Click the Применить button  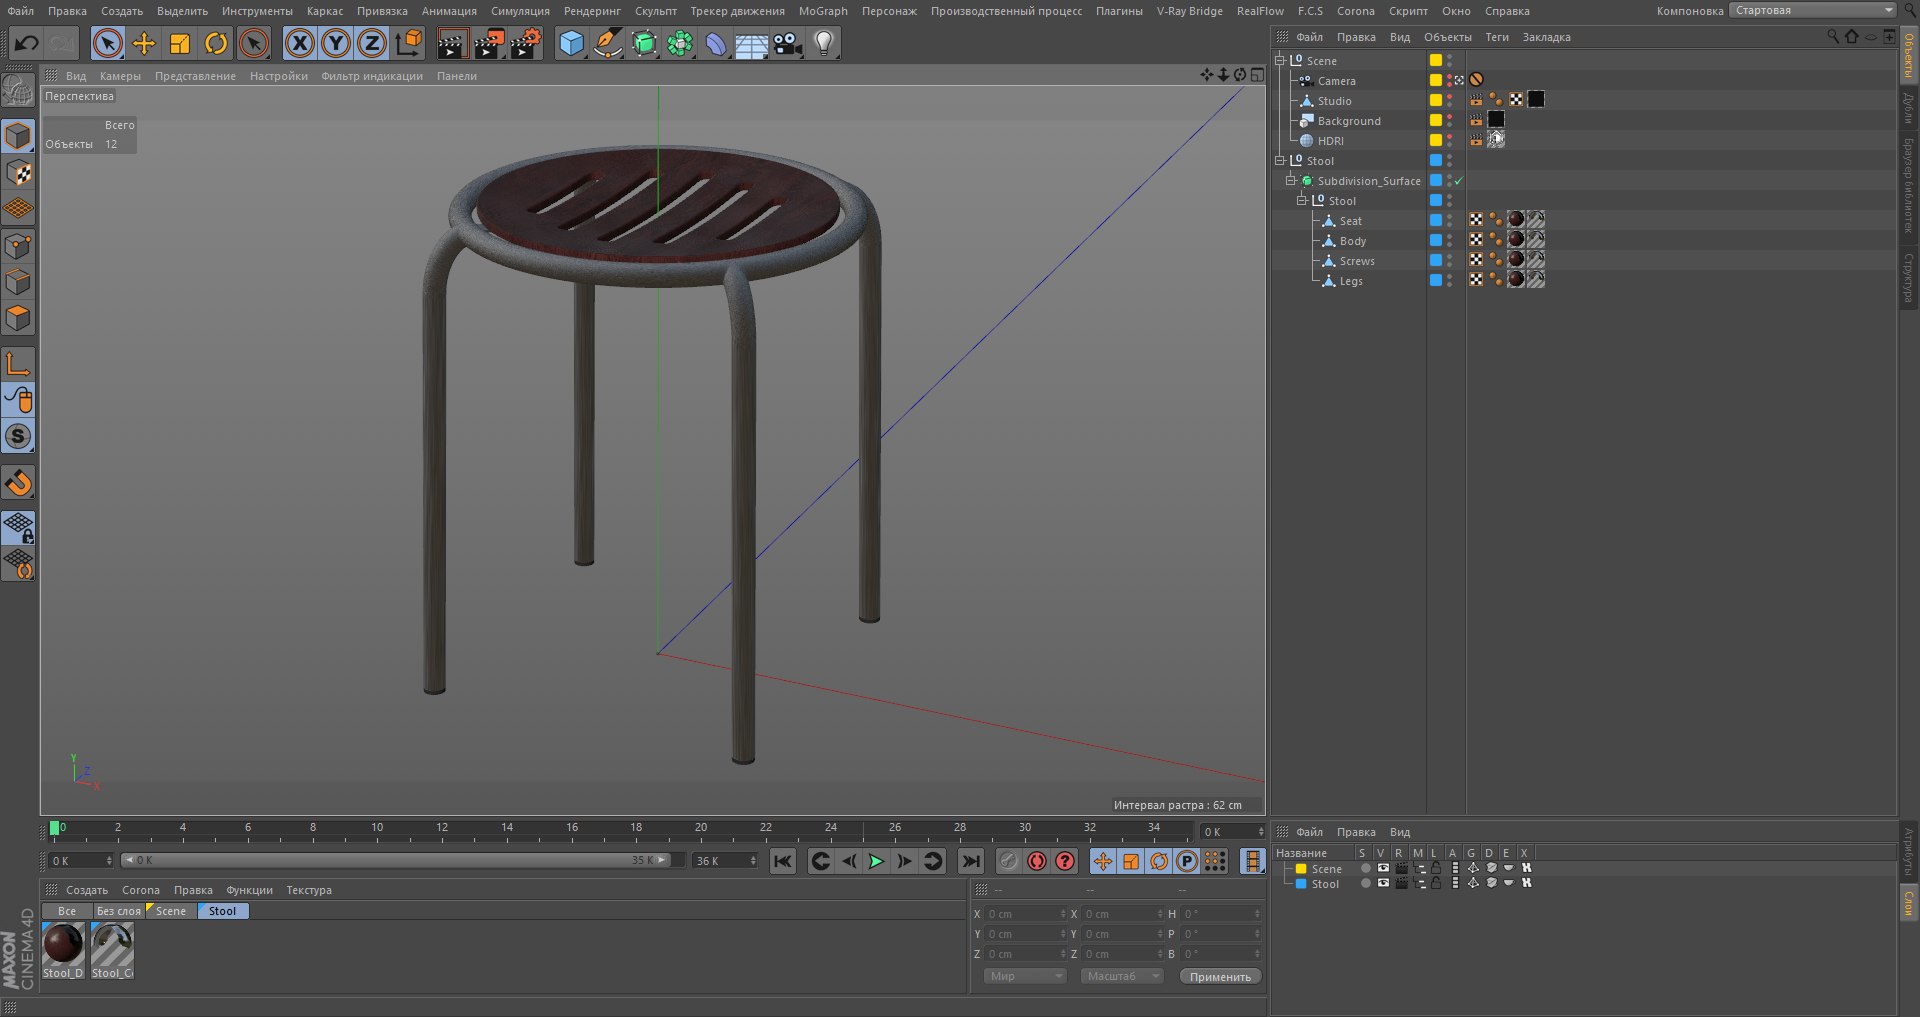point(1220,976)
